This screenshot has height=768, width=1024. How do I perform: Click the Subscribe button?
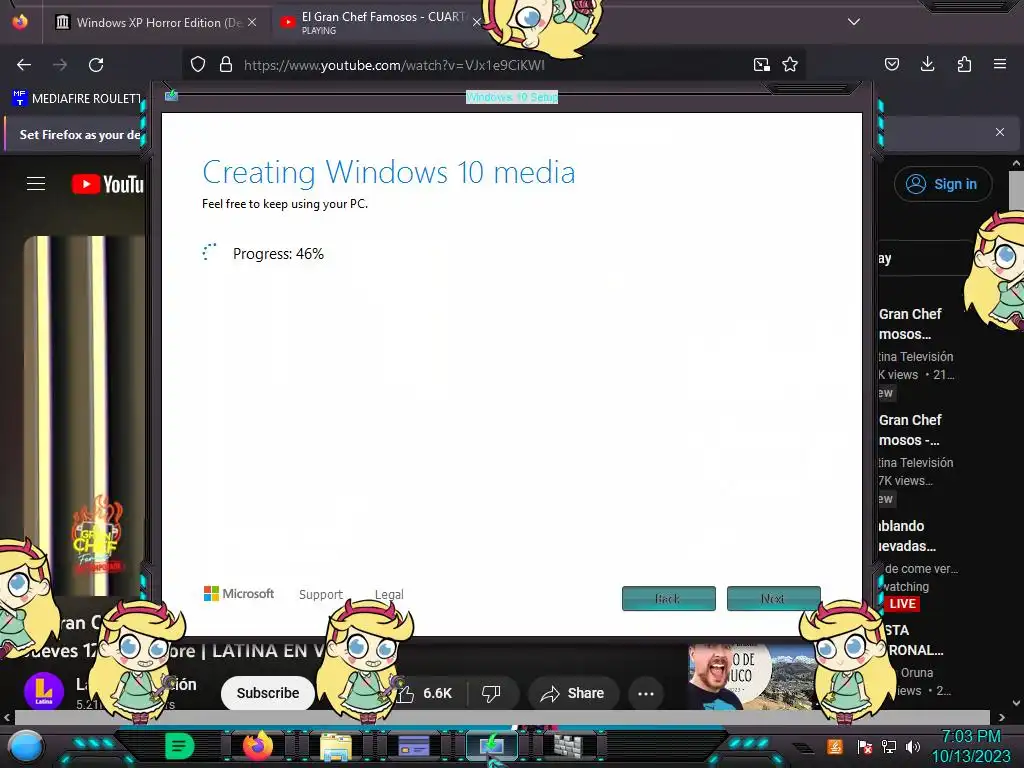point(268,693)
